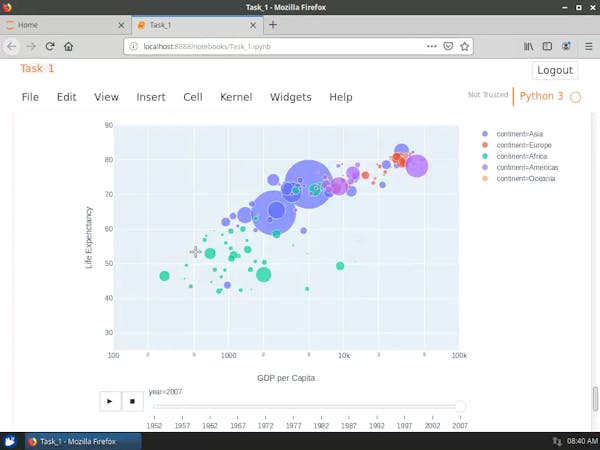This screenshot has height=450, width=600.
Task: Set year slider to 1962
Action: pyautogui.click(x=210, y=425)
